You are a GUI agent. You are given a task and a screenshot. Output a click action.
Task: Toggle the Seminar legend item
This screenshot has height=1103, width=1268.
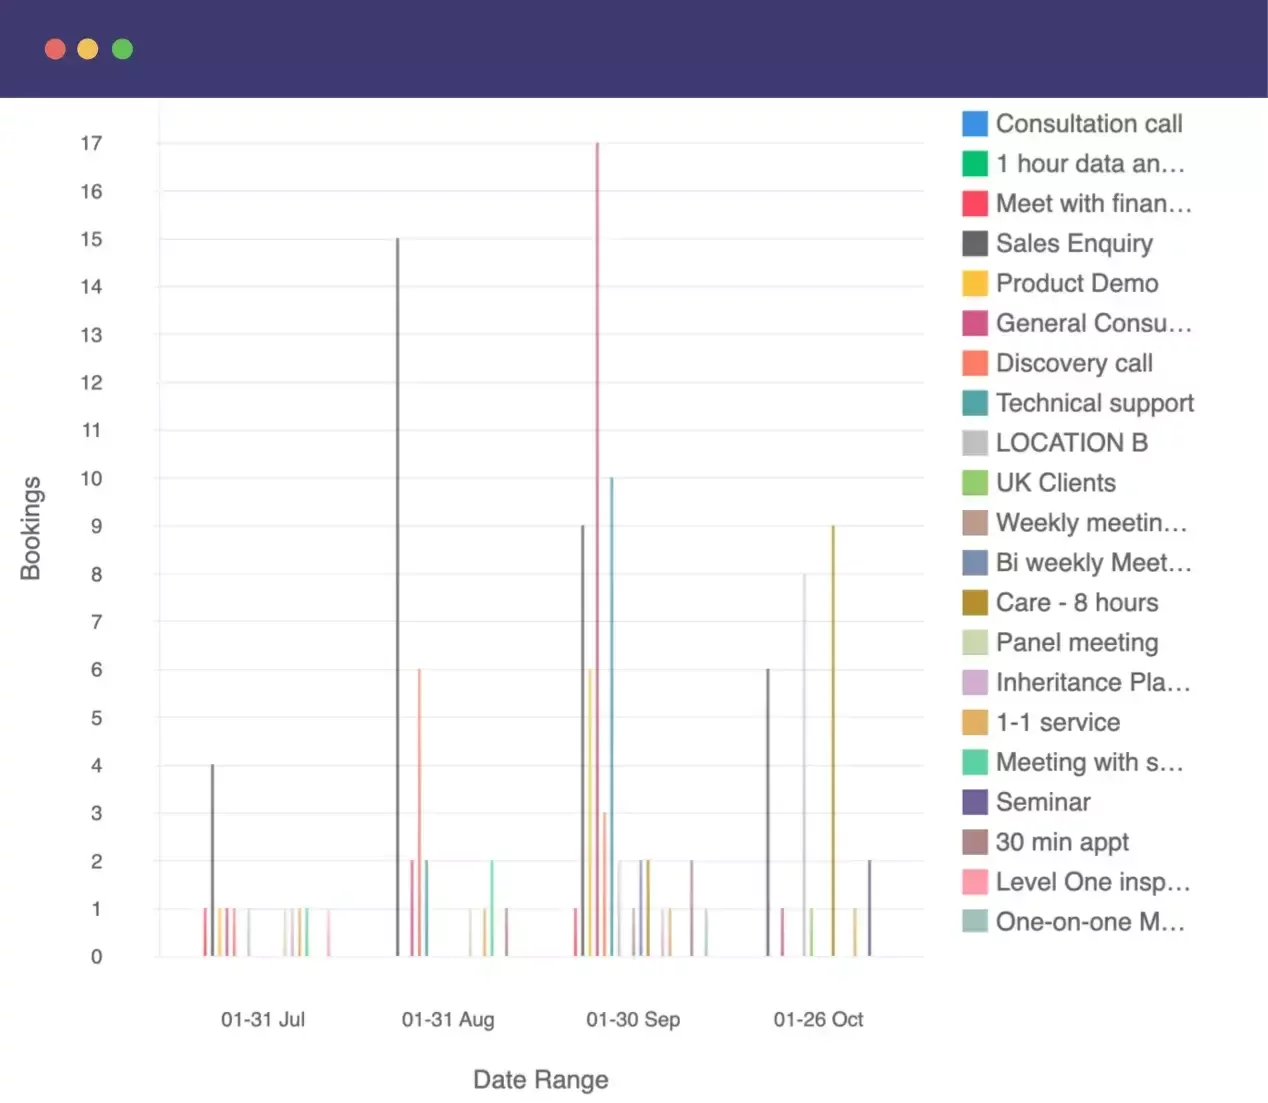[1042, 802]
